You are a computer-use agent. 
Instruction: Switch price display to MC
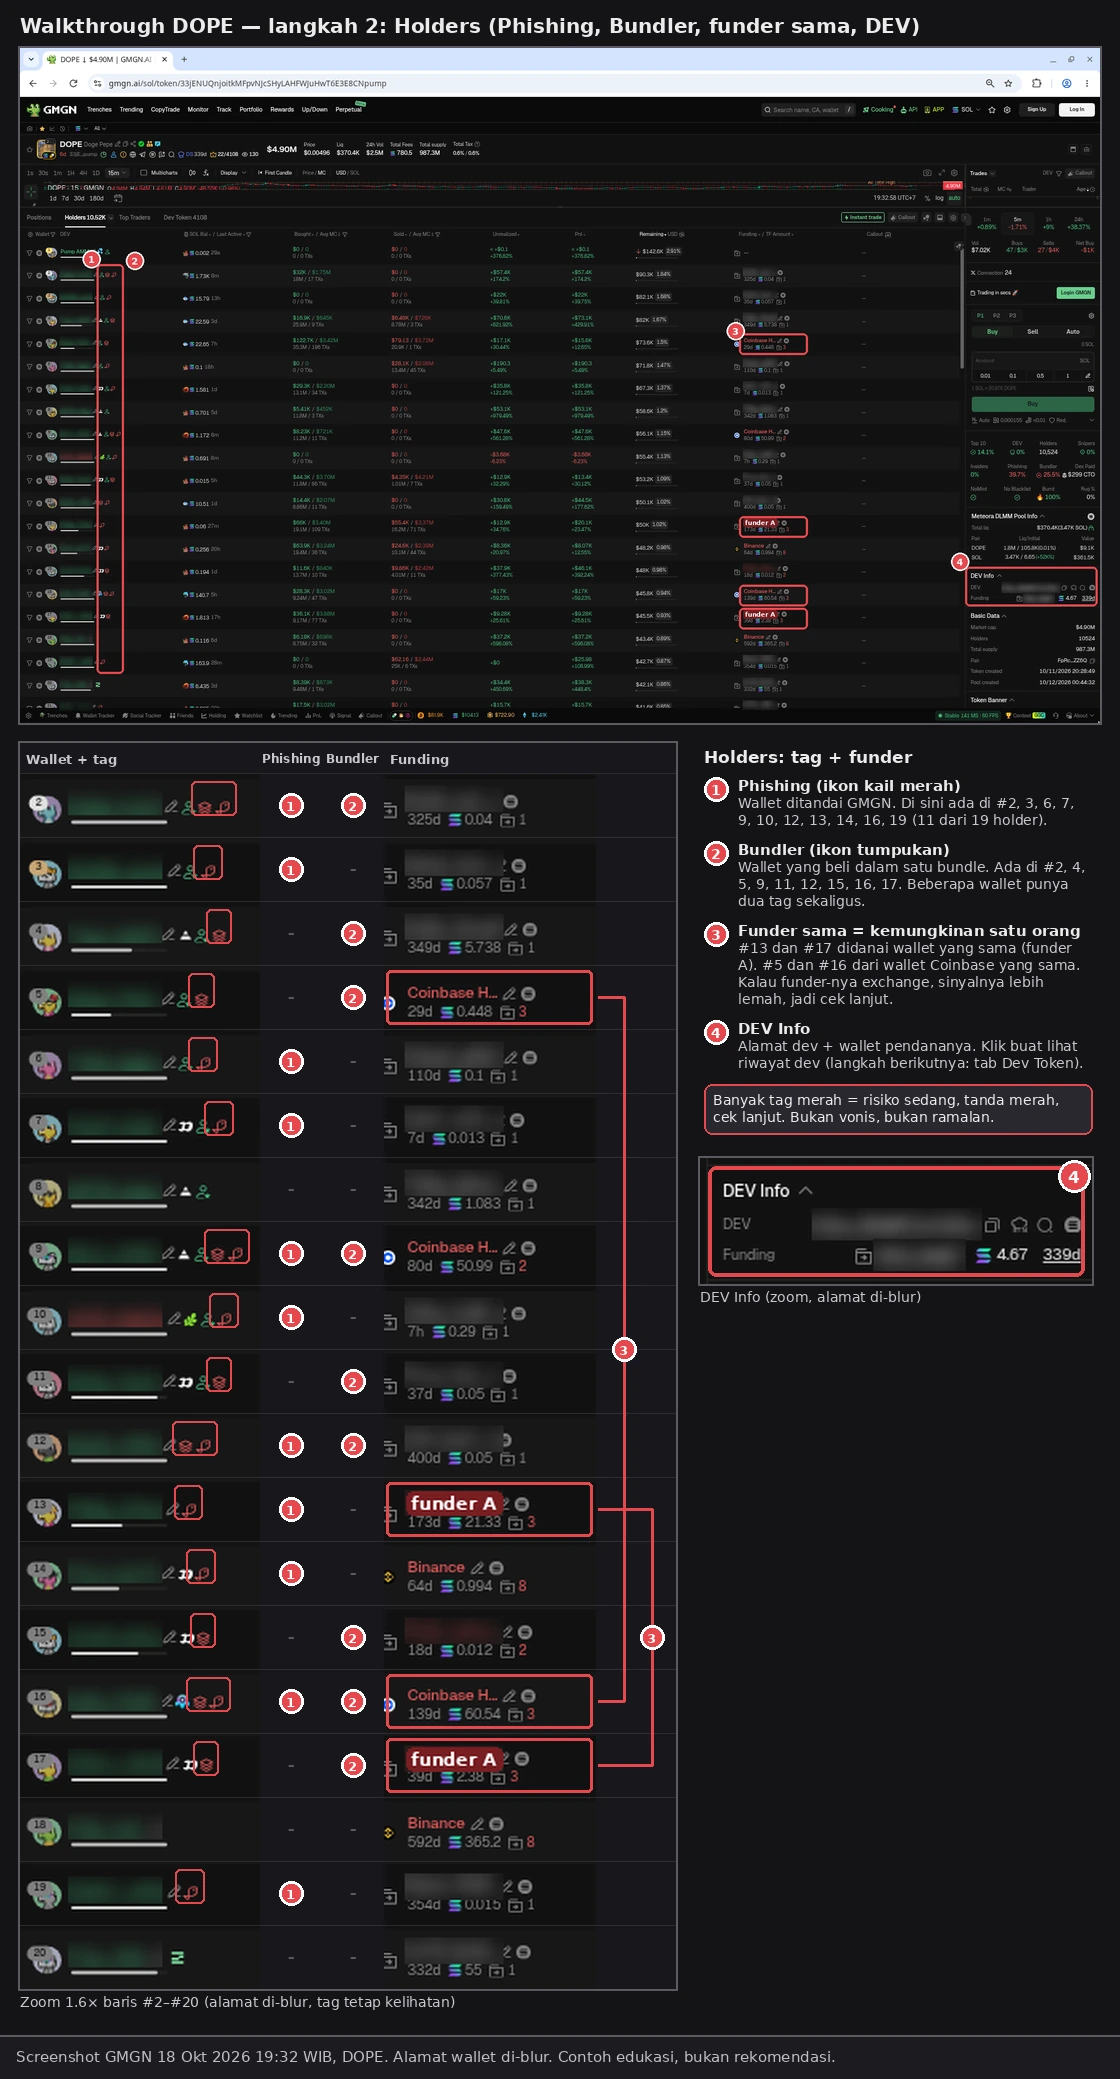tap(322, 173)
